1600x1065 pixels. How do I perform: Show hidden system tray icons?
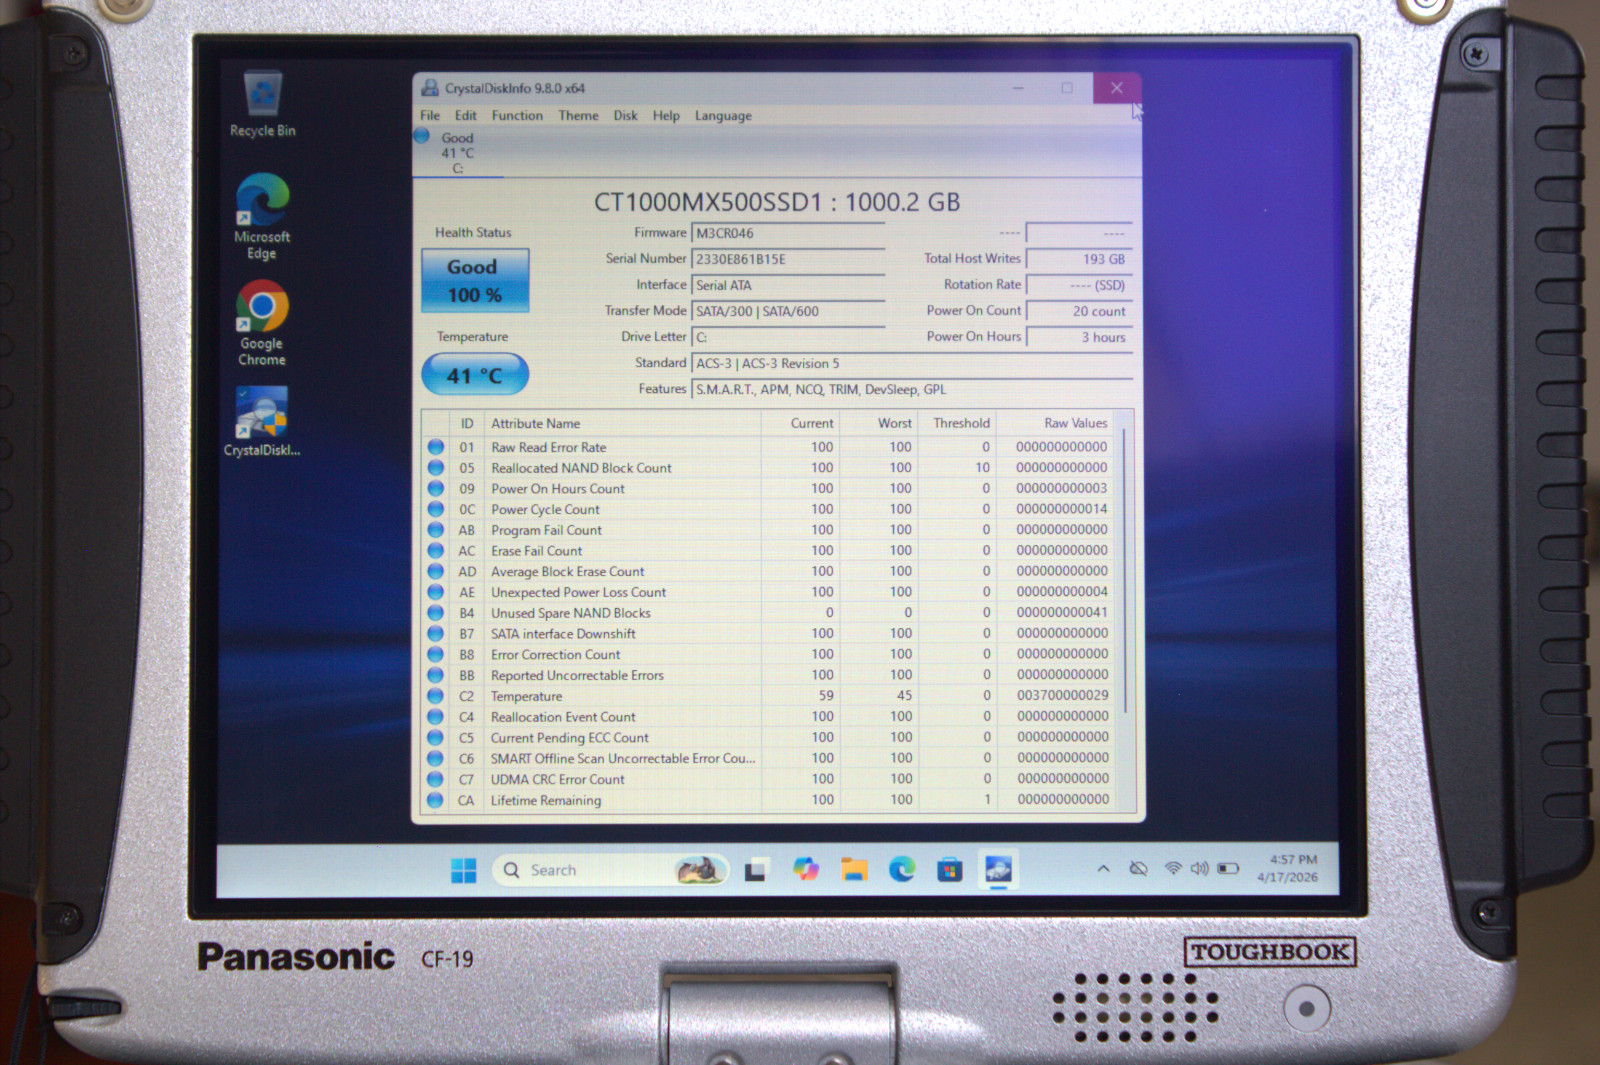[1103, 869]
